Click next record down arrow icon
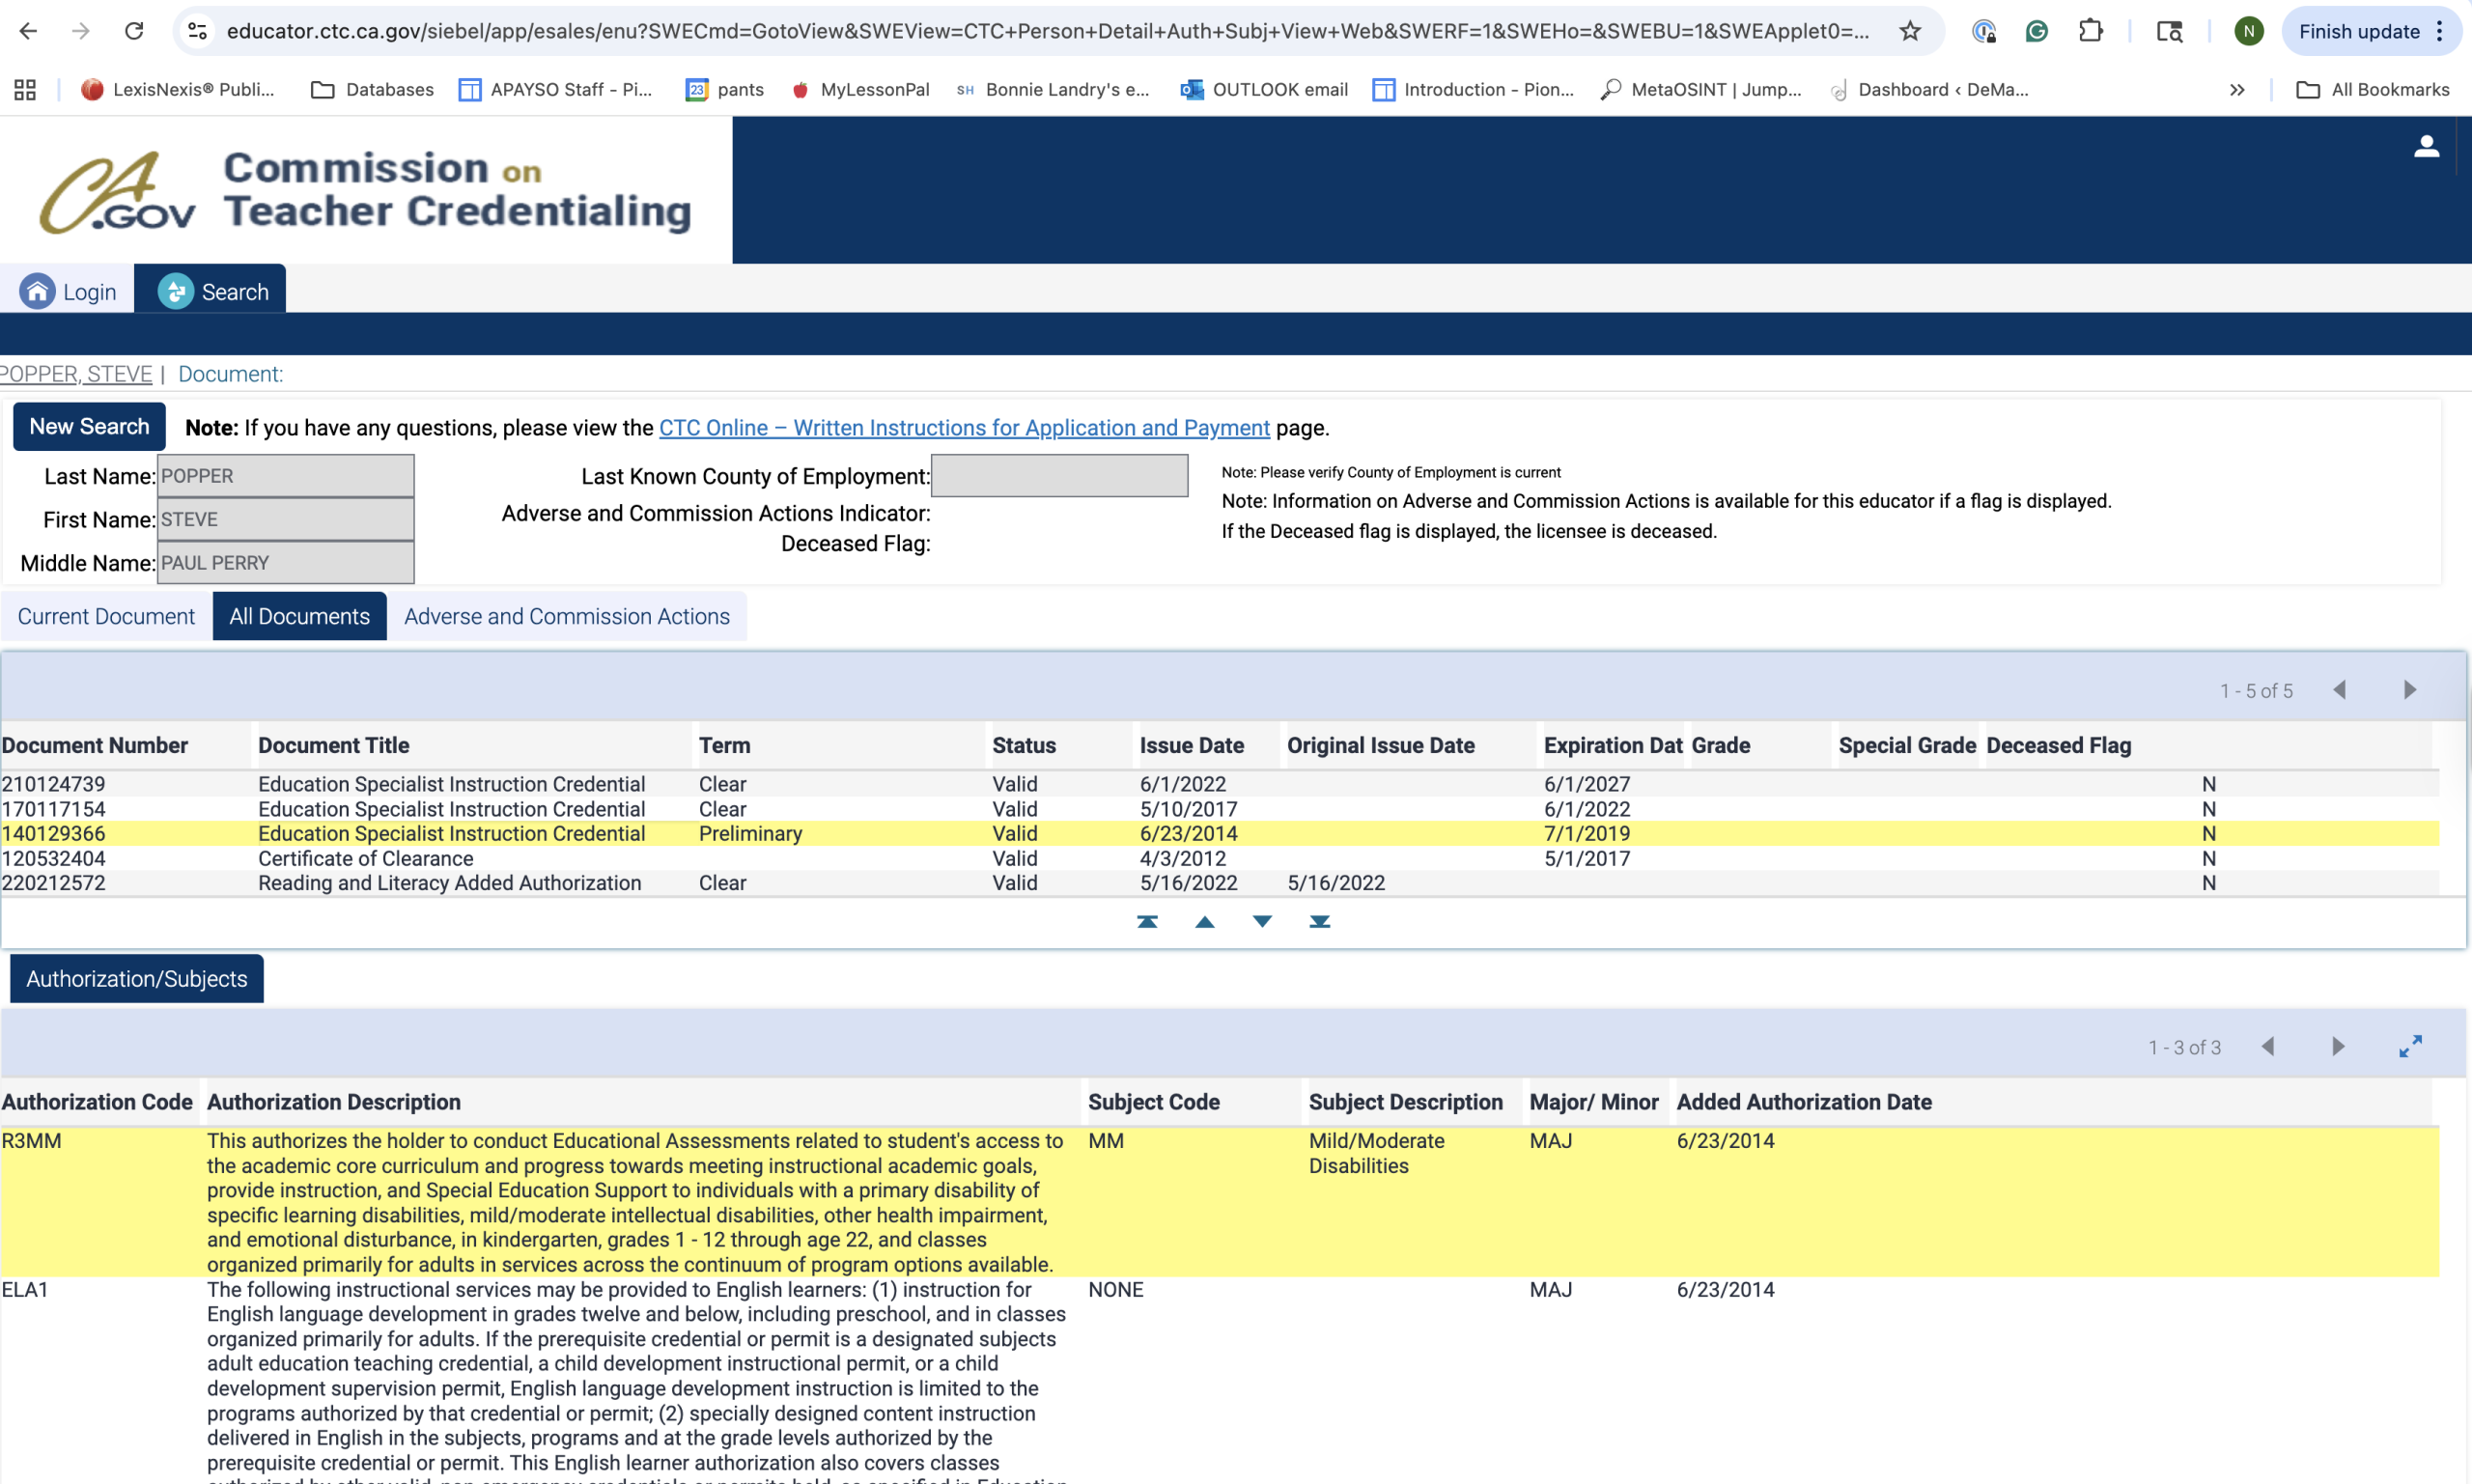Image resolution: width=2472 pixels, height=1484 pixels. (x=1262, y=921)
